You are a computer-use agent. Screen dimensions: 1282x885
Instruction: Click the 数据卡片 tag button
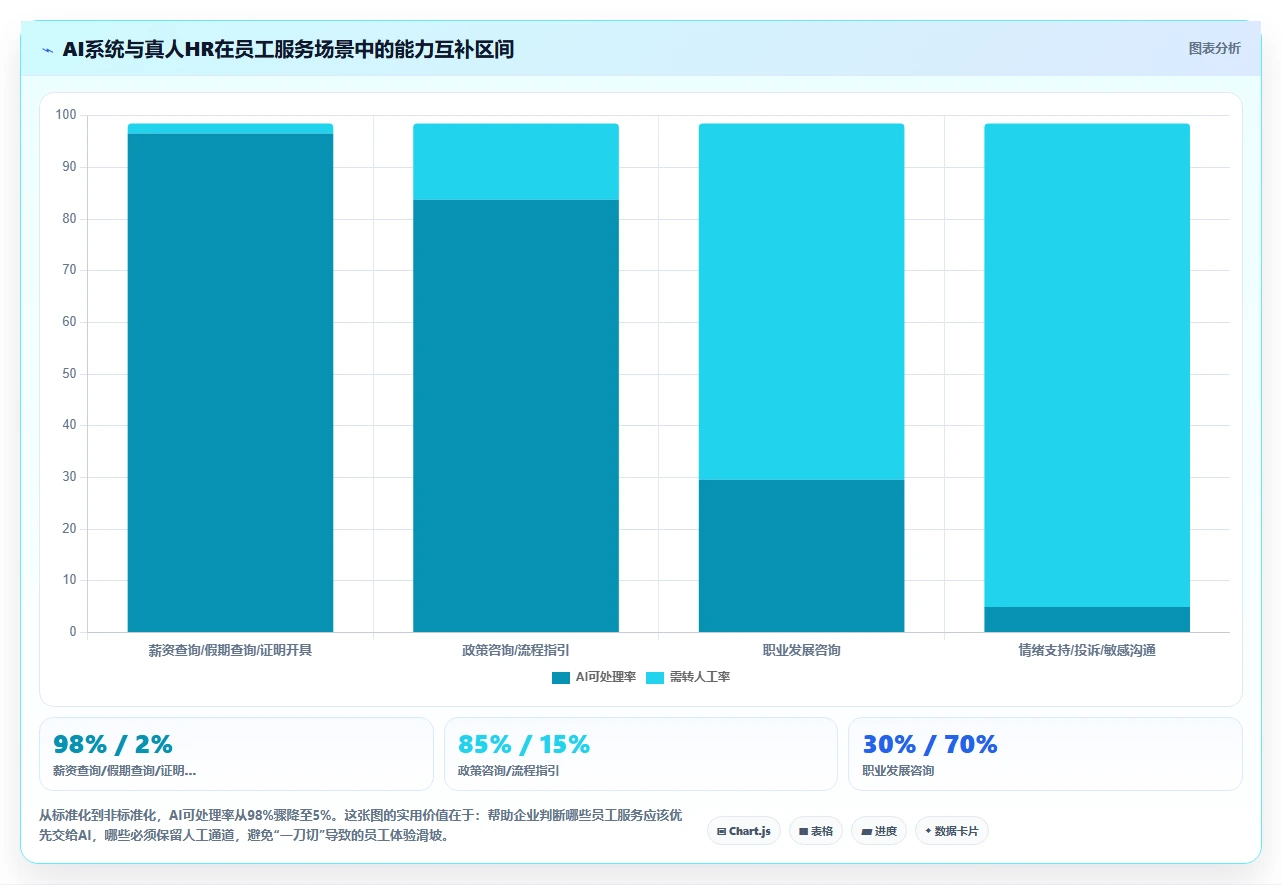951,831
